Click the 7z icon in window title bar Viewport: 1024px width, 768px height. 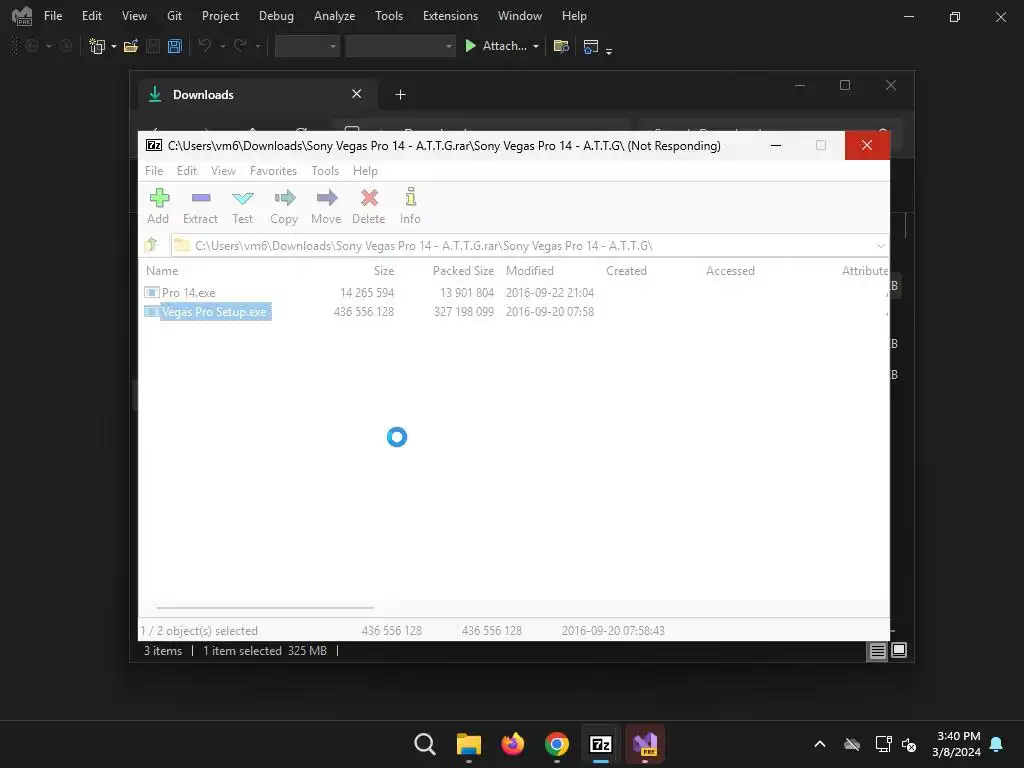pyautogui.click(x=153, y=145)
